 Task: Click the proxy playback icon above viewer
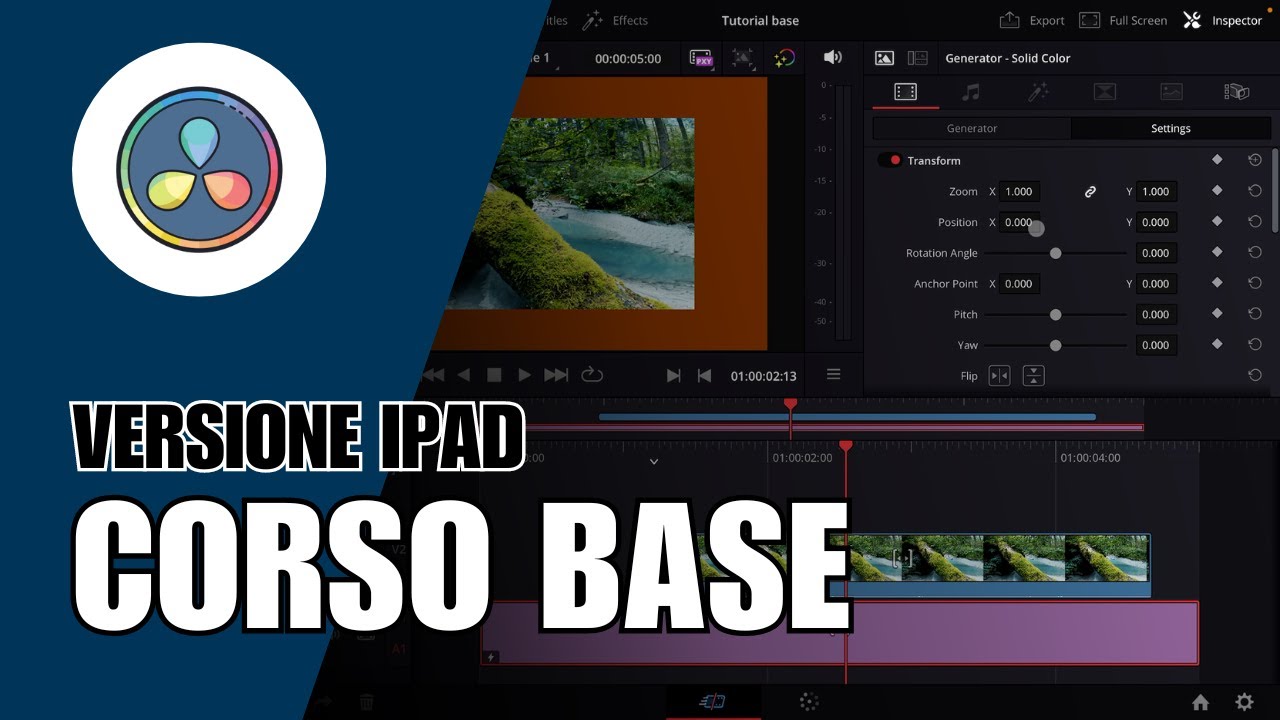[701, 58]
